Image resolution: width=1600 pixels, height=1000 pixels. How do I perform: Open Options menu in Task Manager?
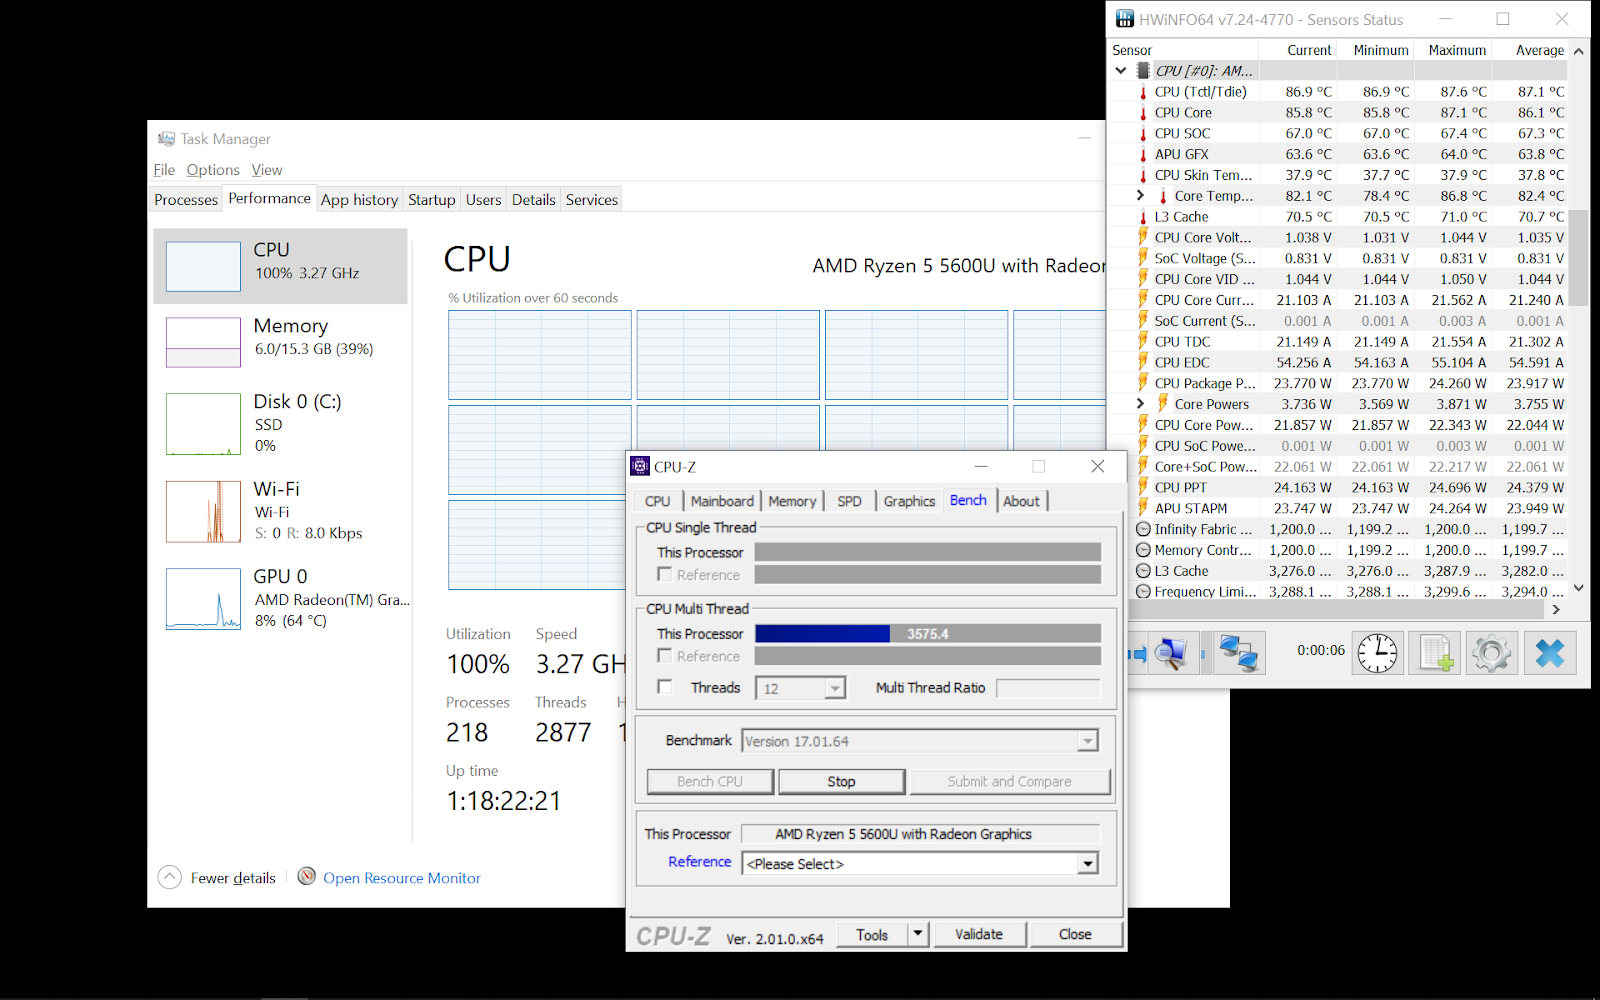pos(213,170)
